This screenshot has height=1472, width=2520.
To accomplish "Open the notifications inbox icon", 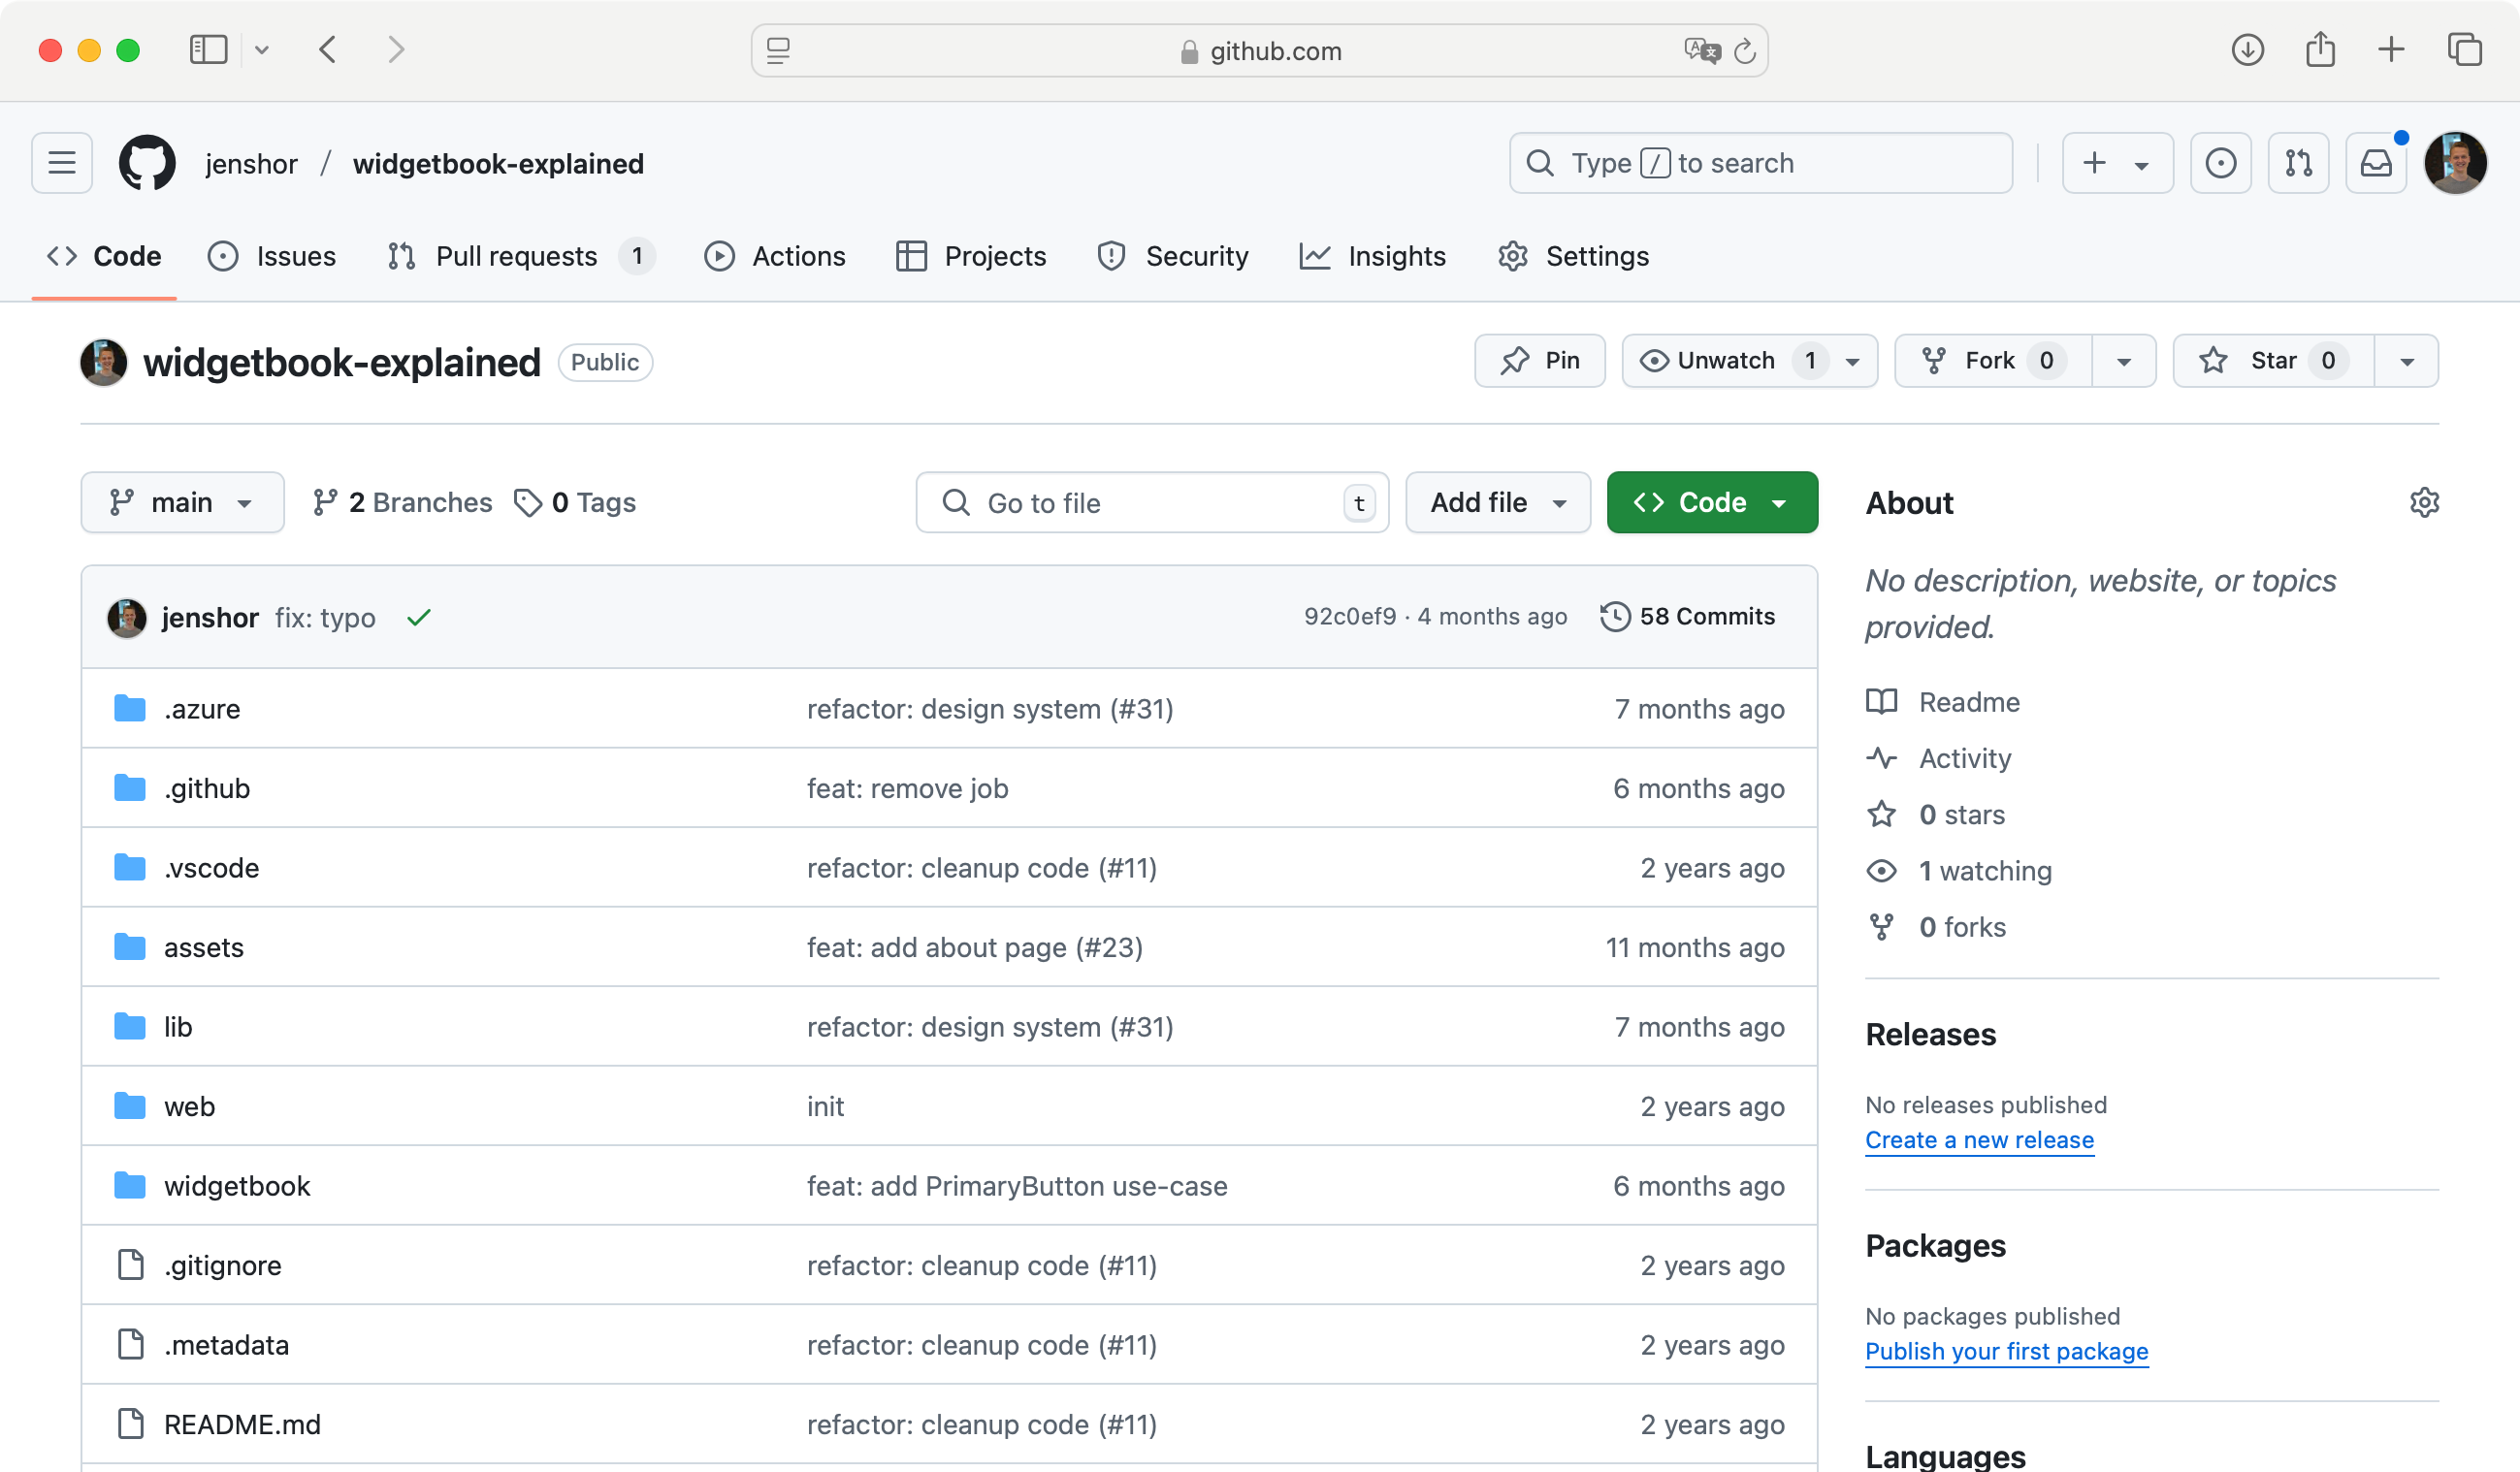I will 2376,163.
